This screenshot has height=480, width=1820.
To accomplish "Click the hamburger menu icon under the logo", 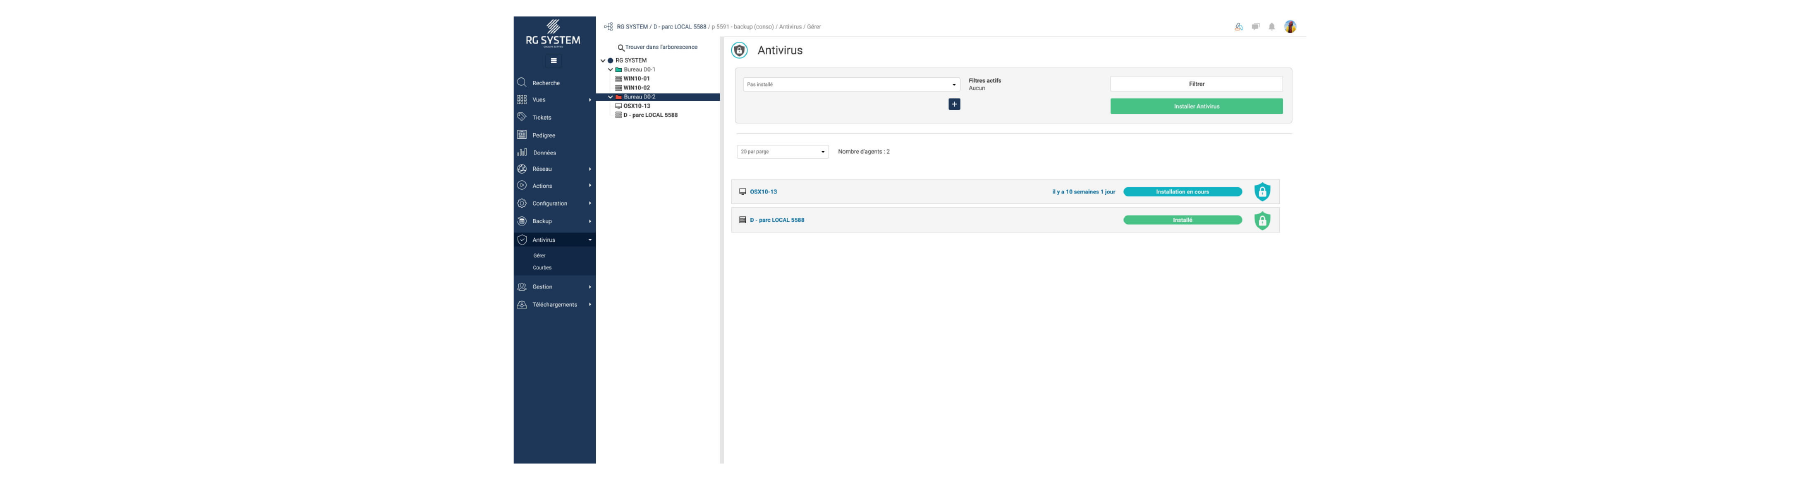I will 553,61.
